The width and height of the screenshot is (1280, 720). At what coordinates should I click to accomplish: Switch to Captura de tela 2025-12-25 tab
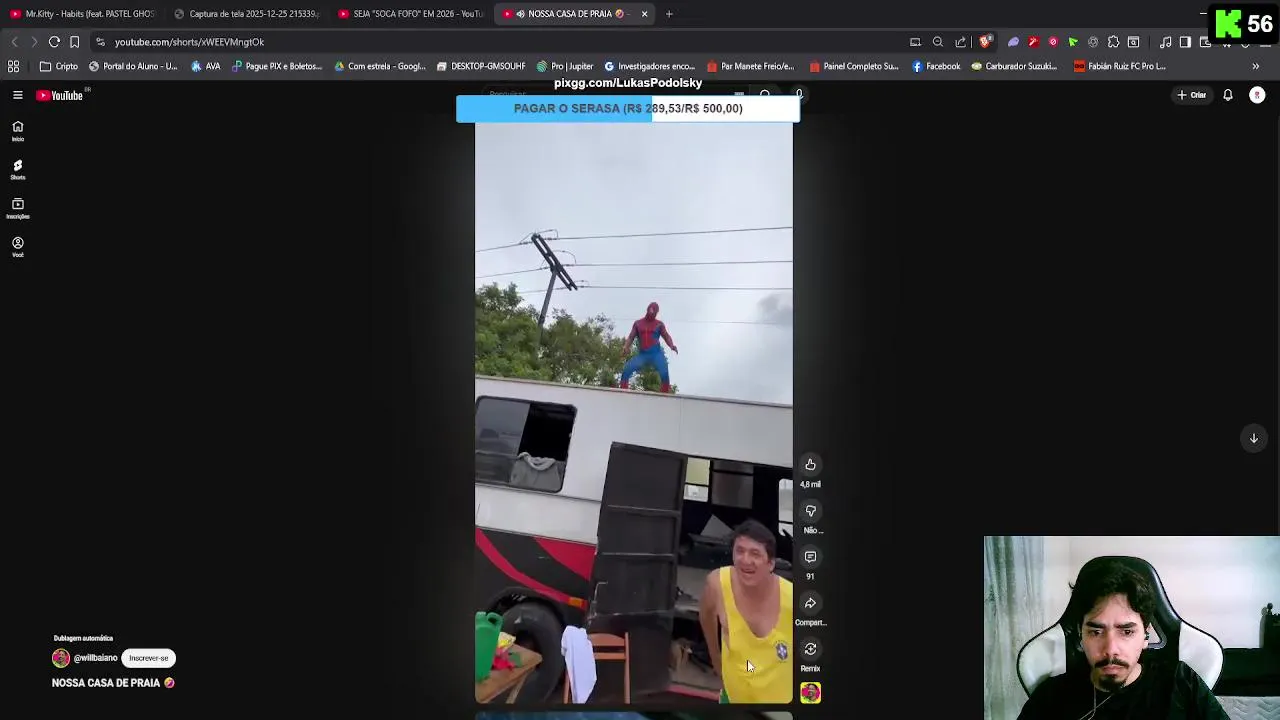click(246, 14)
